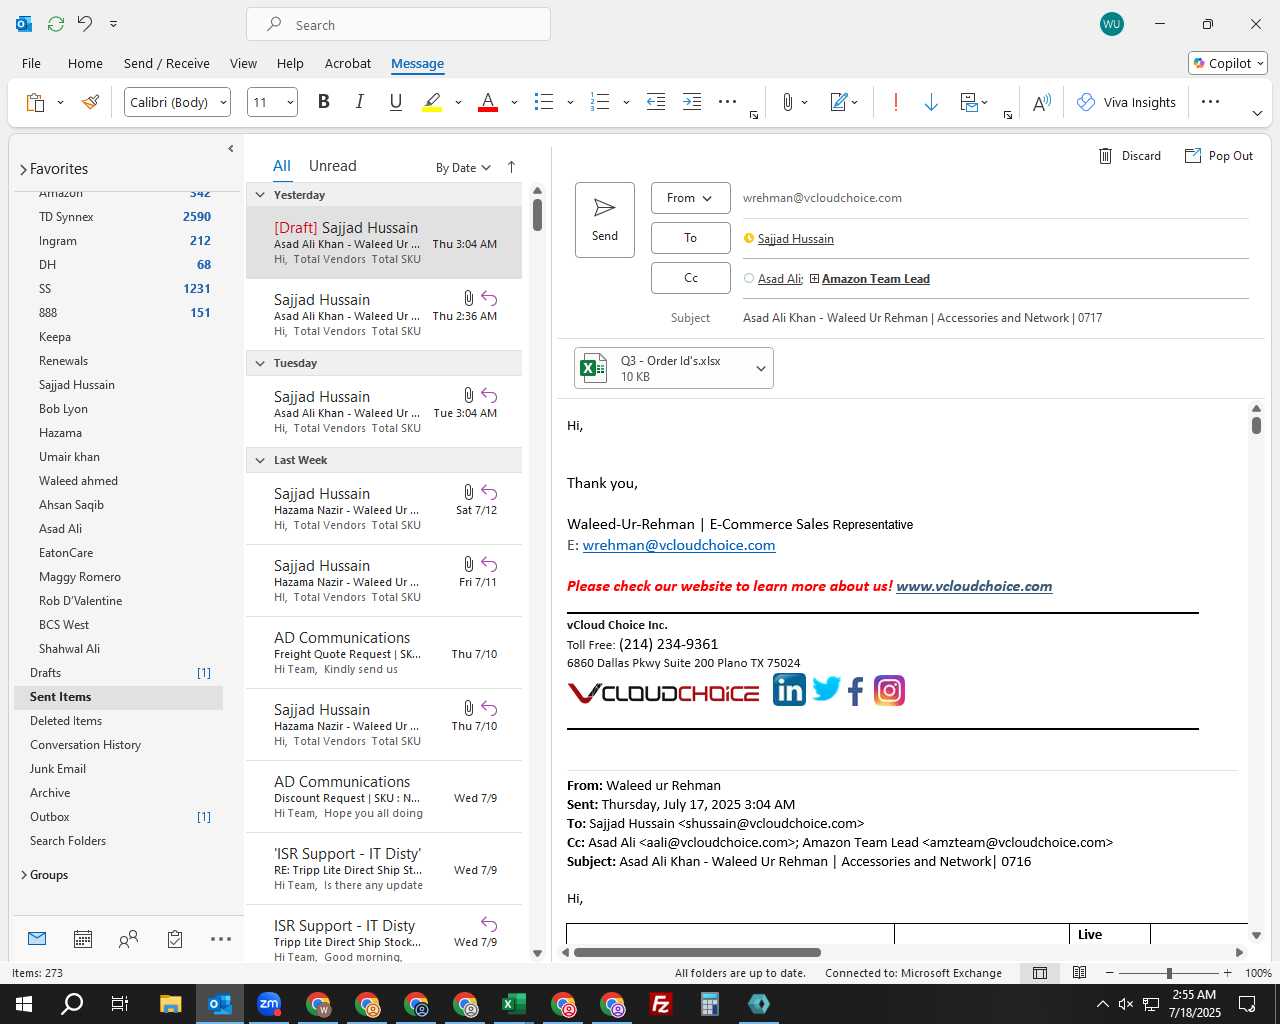Viewport: 1280px width, 1024px height.
Task: Open the From dropdown button
Action: tap(690, 198)
